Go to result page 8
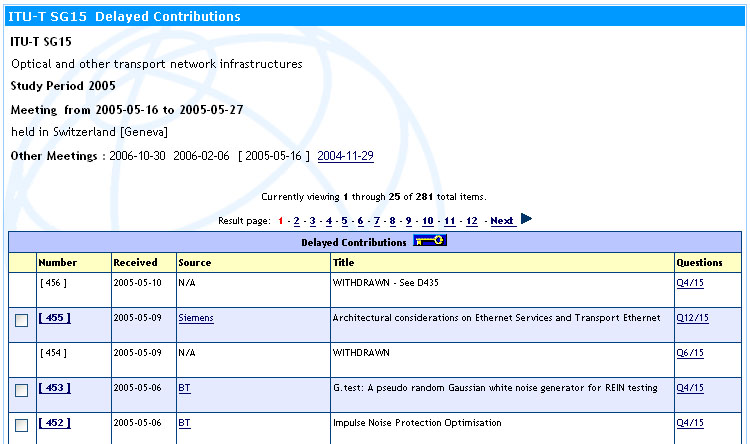This screenshot has height=444, width=750. point(392,221)
